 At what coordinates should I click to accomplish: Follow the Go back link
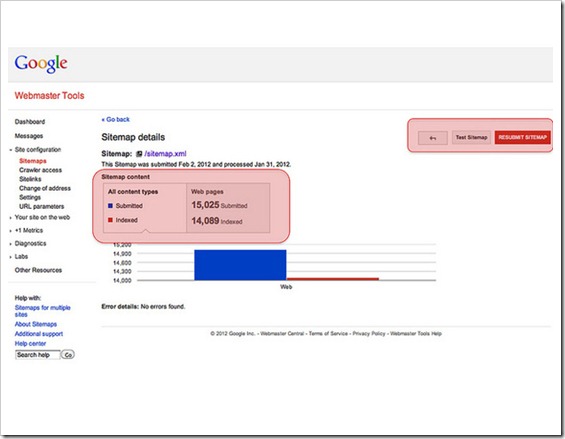pyautogui.click(x=116, y=119)
